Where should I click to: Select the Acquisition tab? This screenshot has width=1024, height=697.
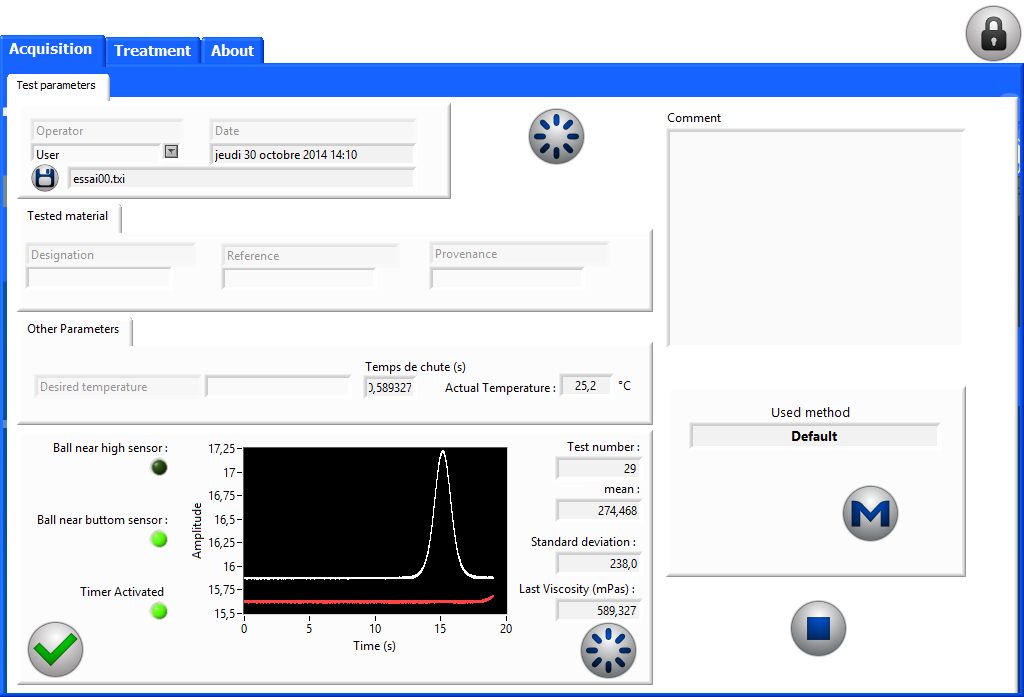point(52,48)
